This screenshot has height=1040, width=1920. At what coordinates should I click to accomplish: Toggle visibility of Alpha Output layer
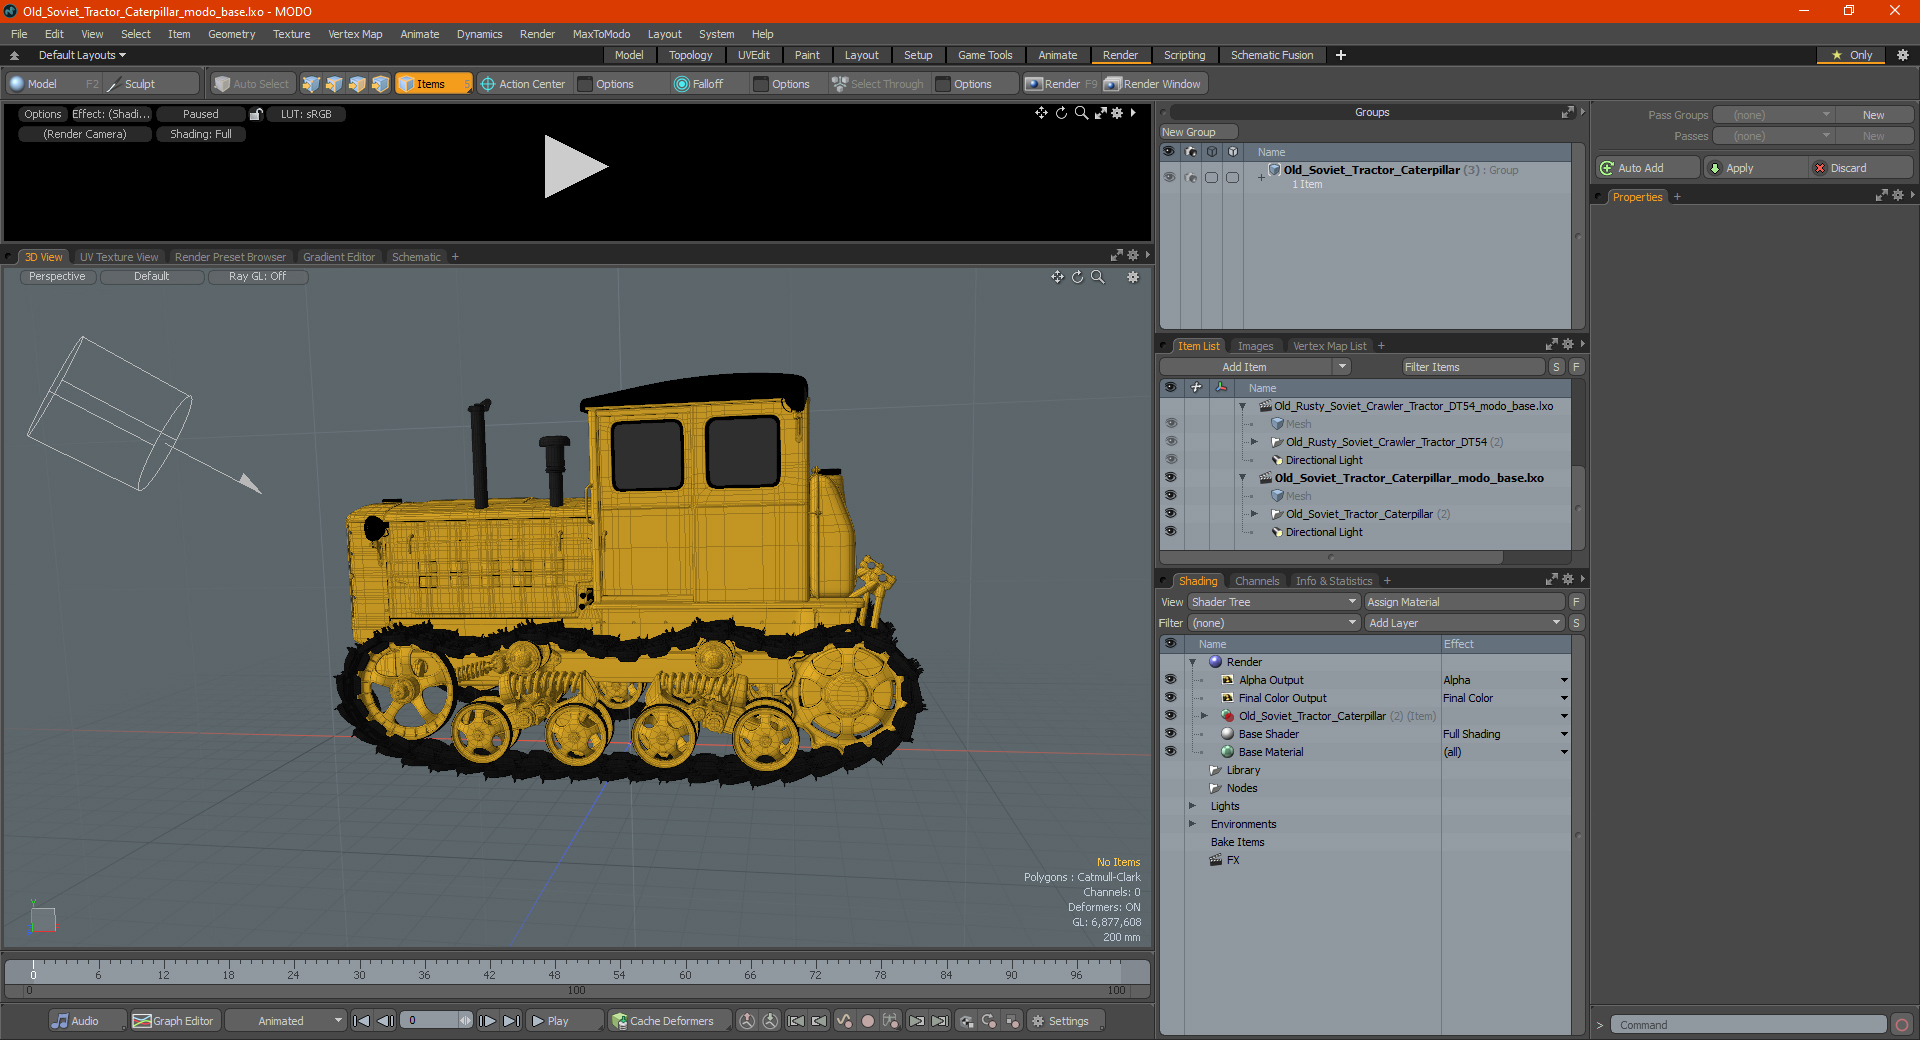tap(1170, 680)
